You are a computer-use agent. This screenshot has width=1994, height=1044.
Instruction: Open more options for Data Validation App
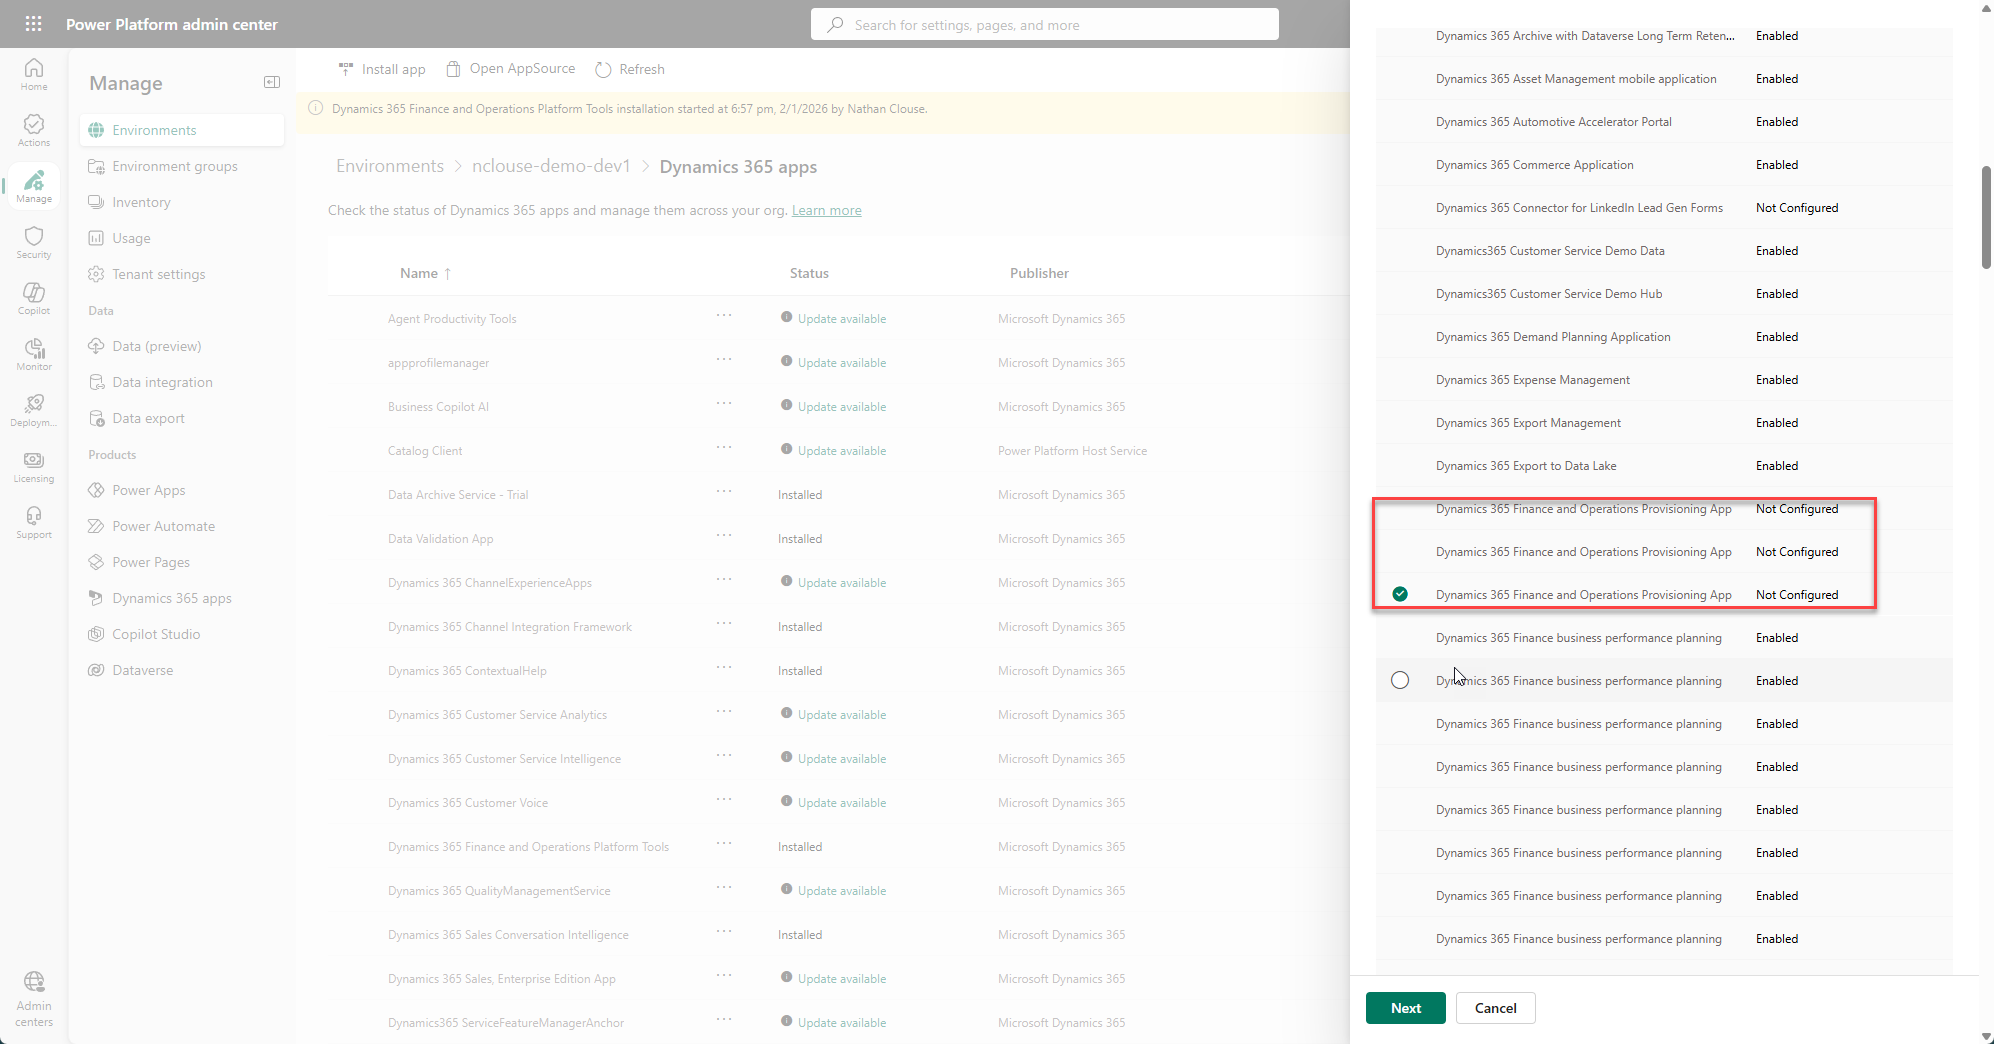tap(724, 536)
